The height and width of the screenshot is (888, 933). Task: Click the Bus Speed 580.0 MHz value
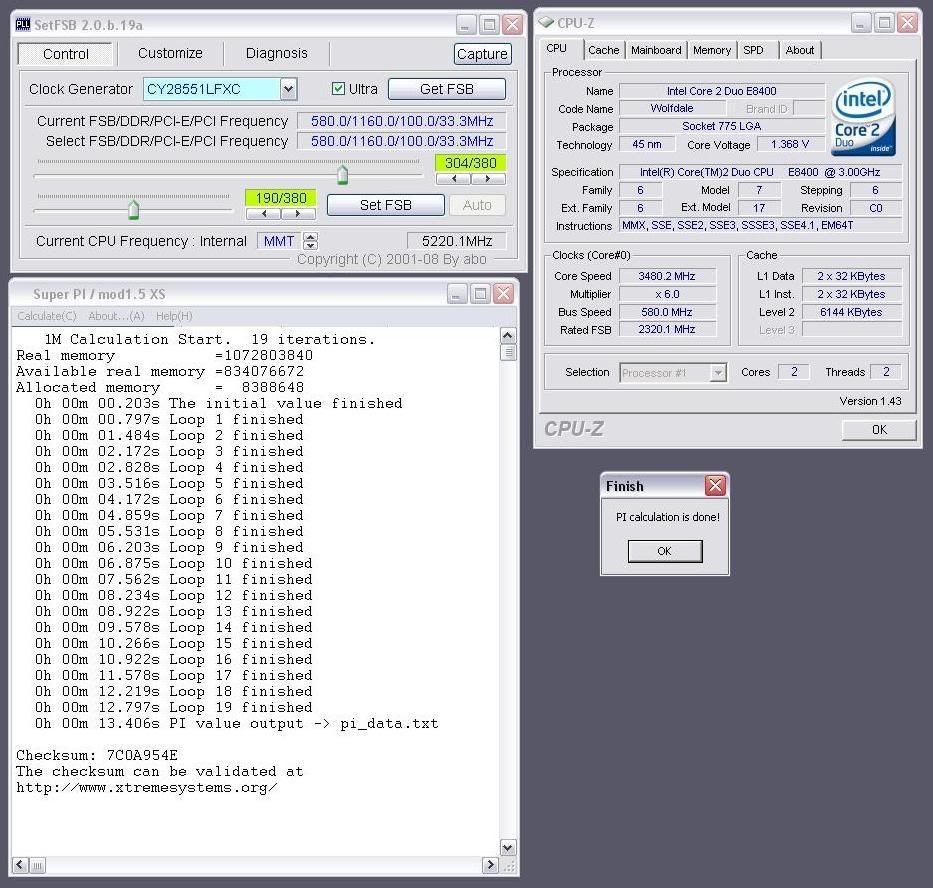667,312
